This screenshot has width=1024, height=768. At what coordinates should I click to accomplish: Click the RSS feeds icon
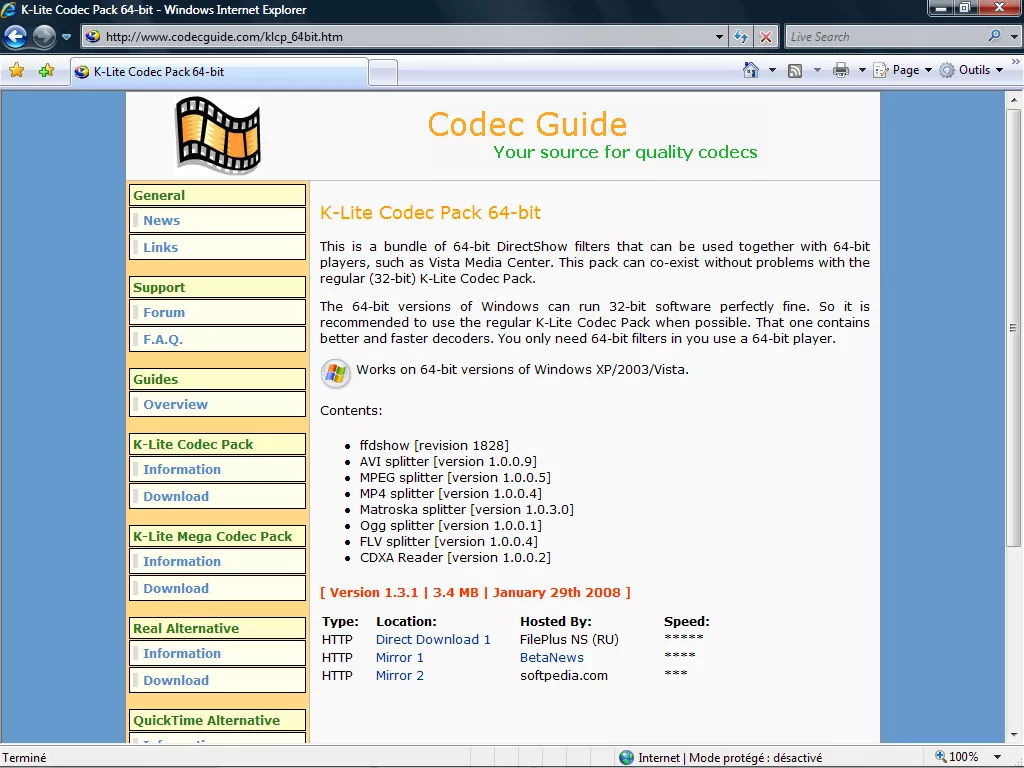point(795,71)
